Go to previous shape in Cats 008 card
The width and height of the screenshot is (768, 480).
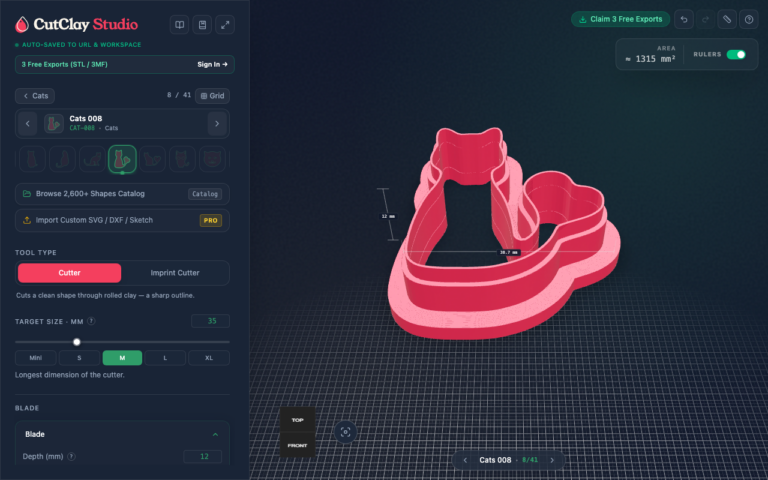tap(27, 123)
